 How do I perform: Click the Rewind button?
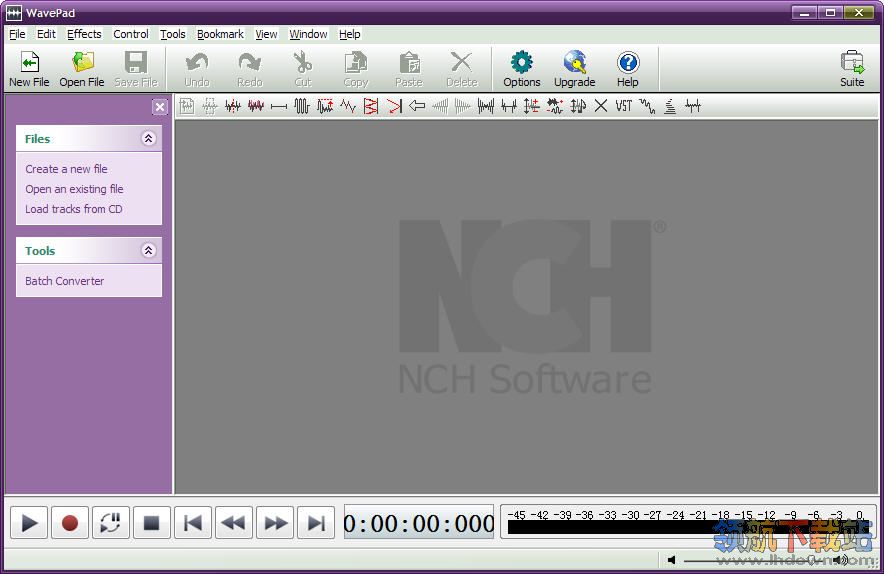(233, 523)
